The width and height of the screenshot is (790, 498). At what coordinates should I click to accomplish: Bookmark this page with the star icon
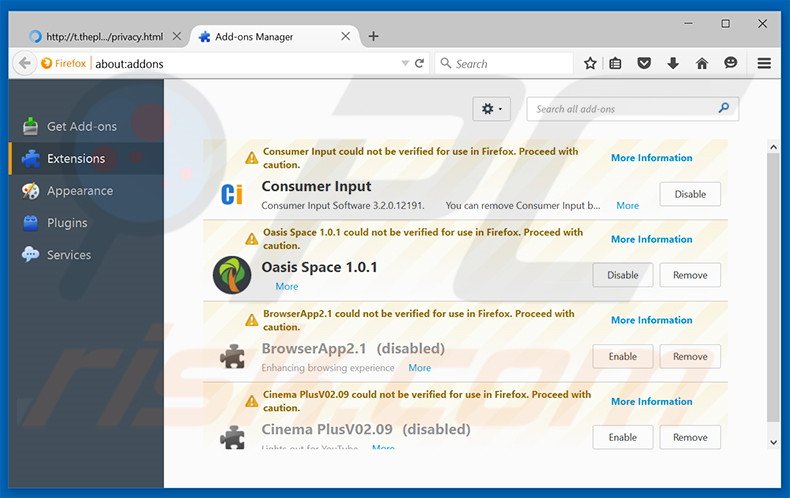click(x=590, y=64)
